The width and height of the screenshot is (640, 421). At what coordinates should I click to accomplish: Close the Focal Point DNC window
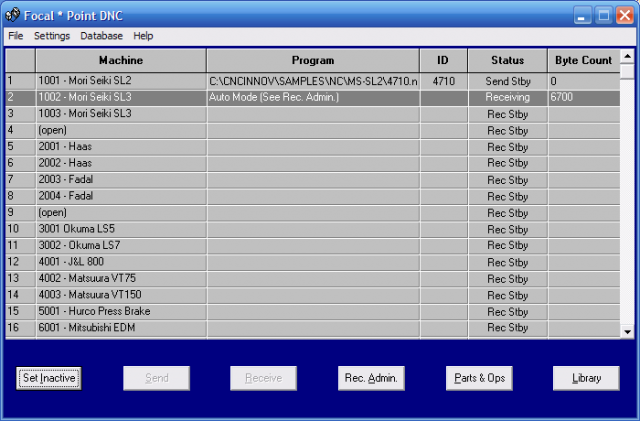625,16
